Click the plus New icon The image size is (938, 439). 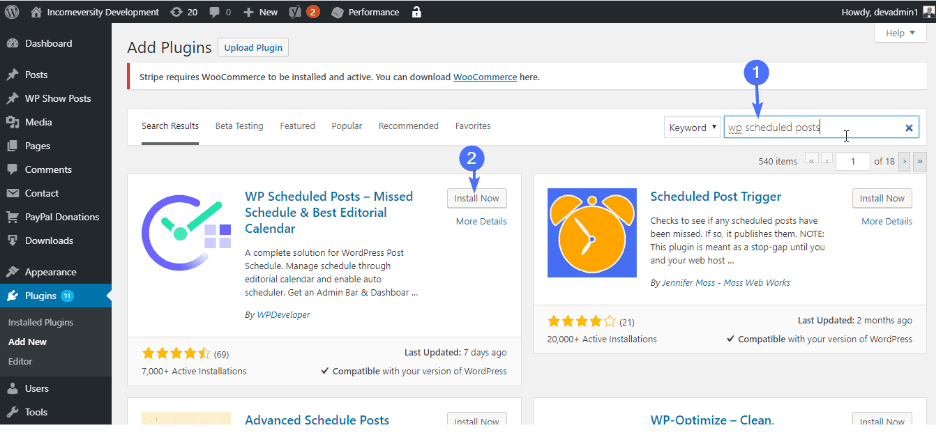(x=249, y=12)
